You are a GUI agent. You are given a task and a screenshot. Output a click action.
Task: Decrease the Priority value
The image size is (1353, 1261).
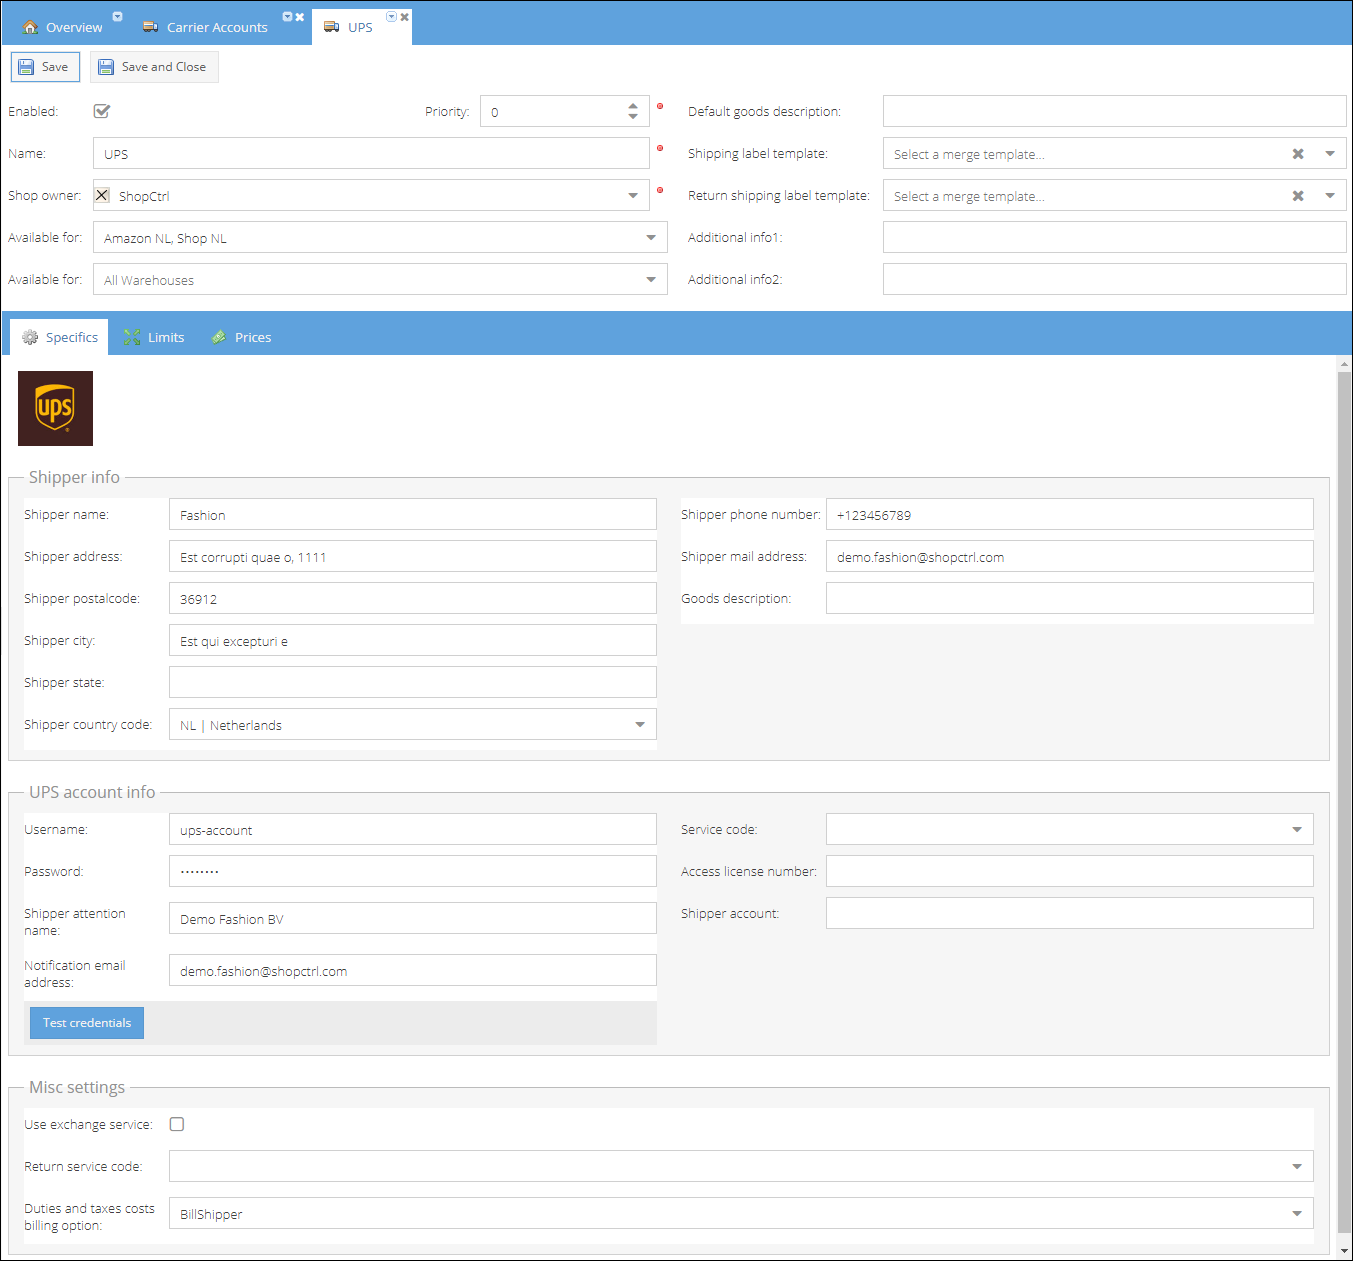point(633,117)
